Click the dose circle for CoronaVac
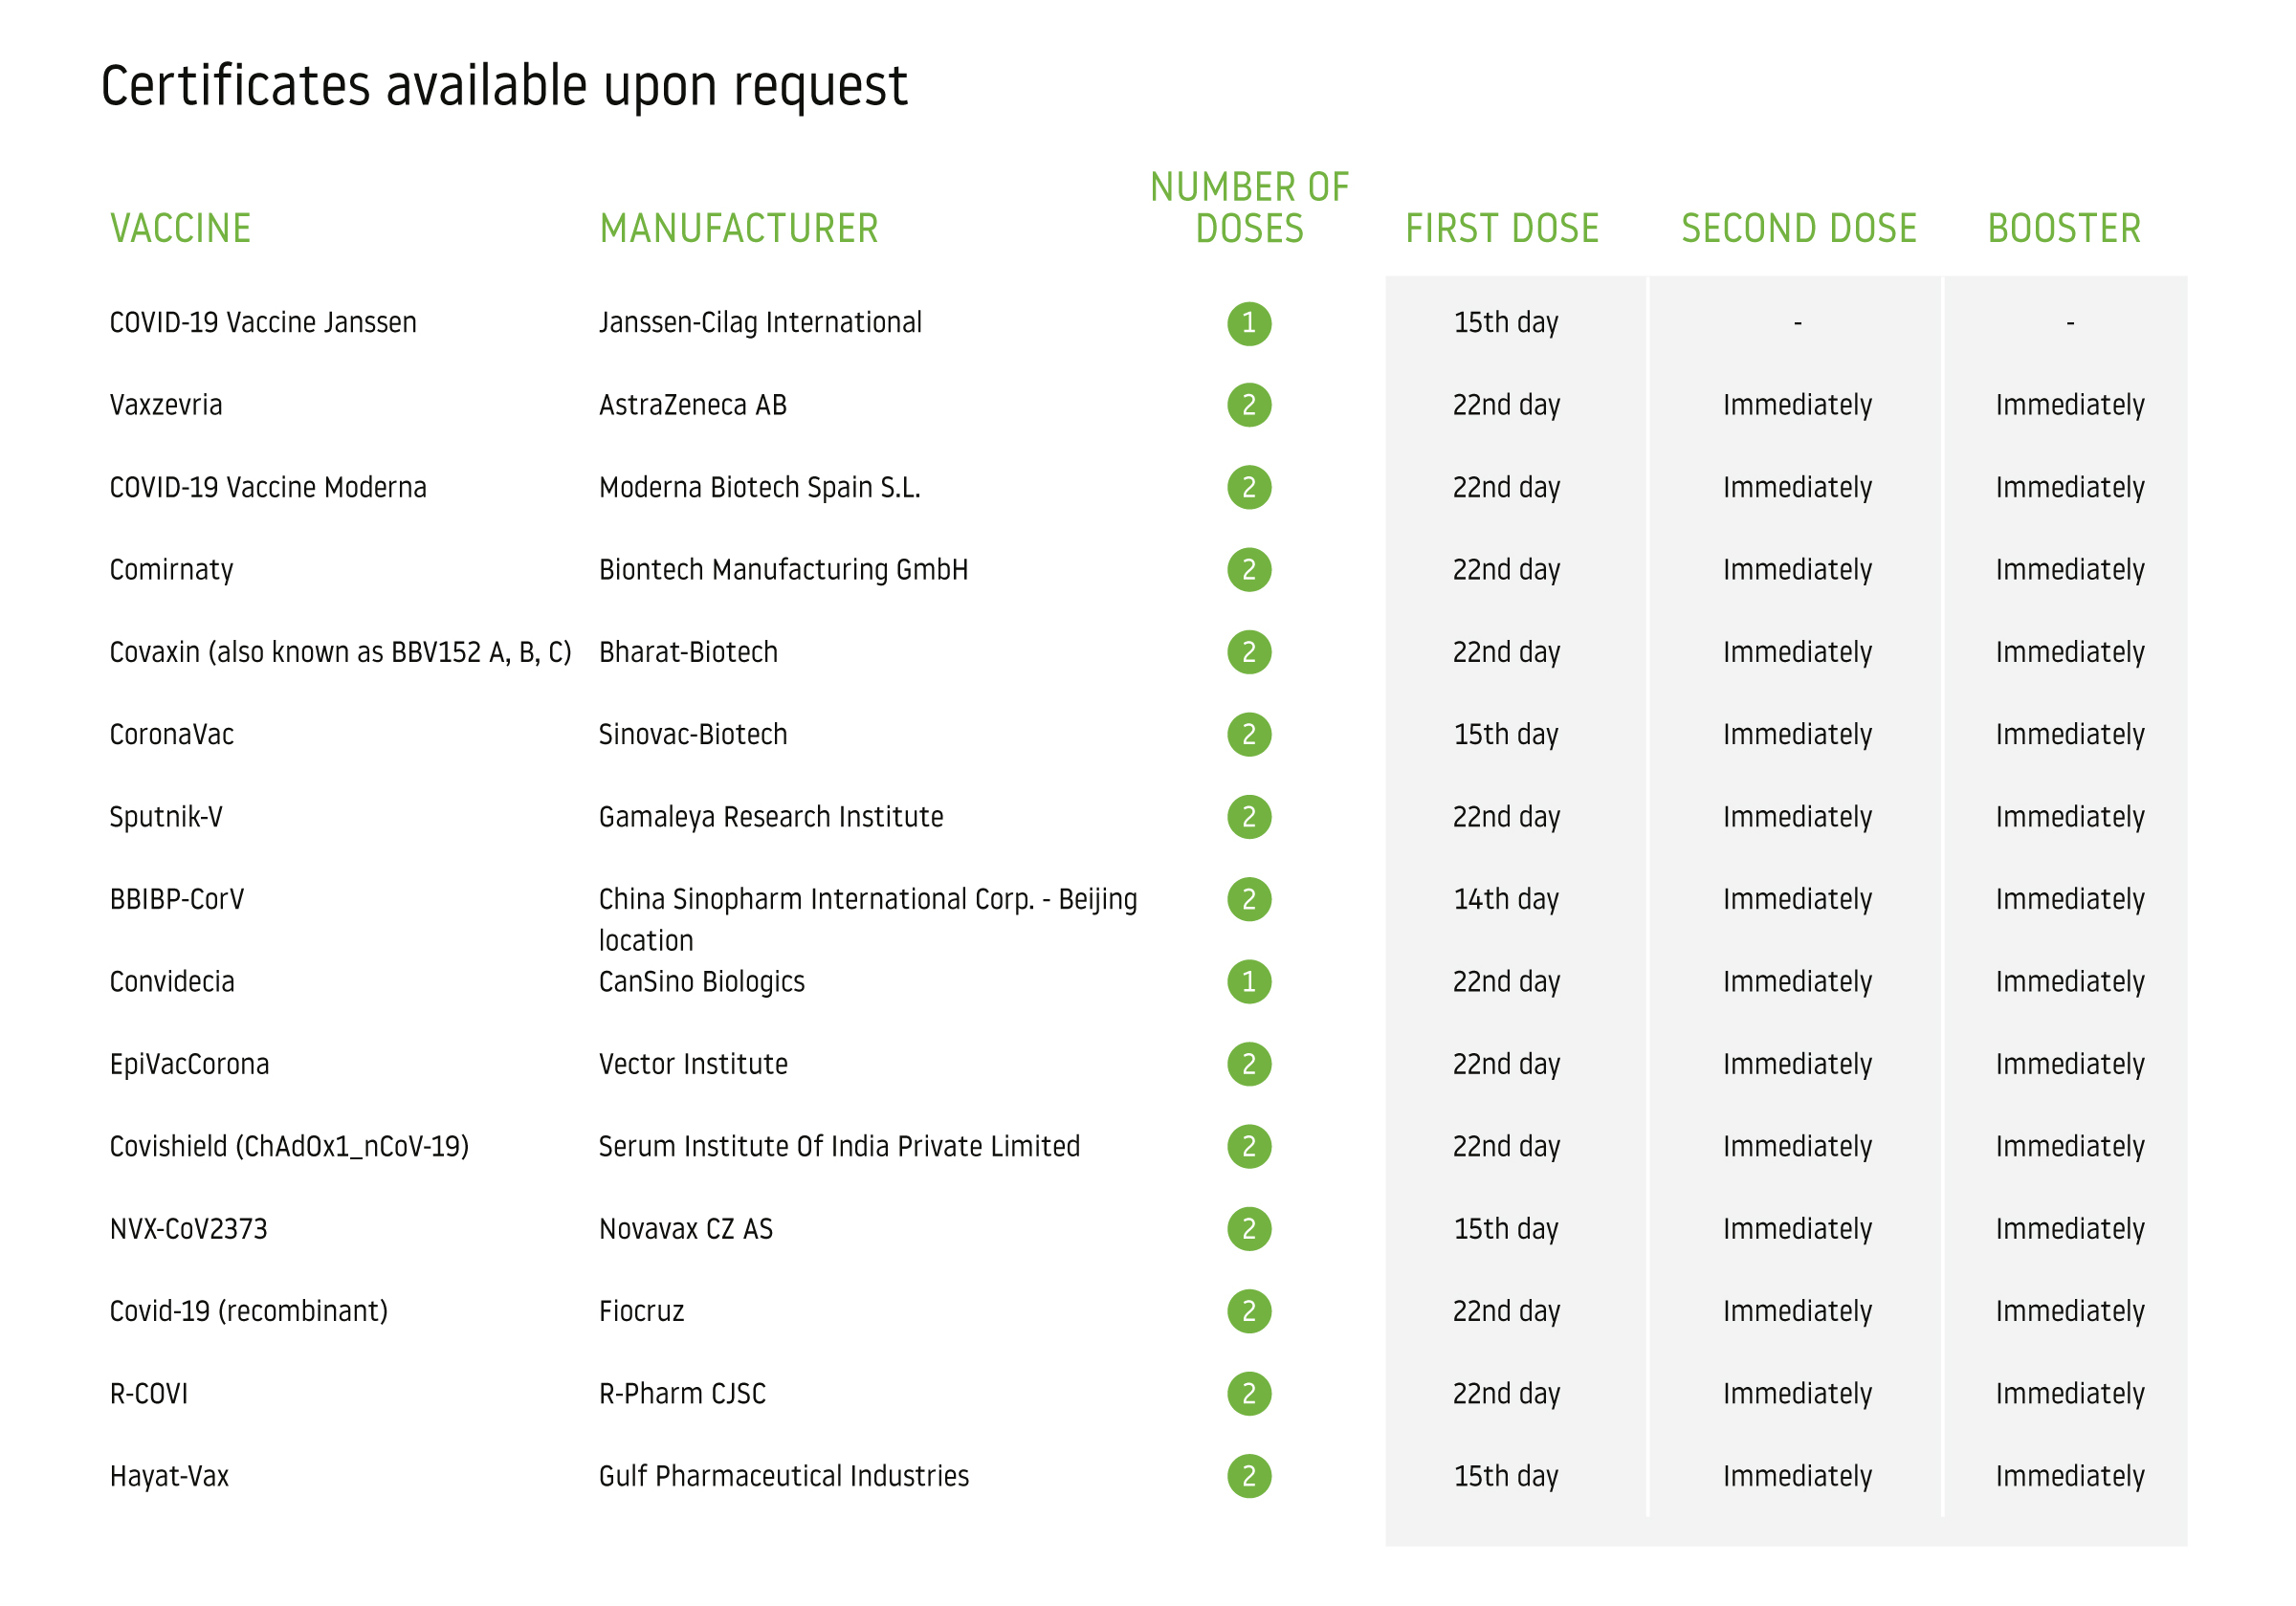Image resolution: width=2296 pixels, height=1606 pixels. pyautogui.click(x=1249, y=733)
